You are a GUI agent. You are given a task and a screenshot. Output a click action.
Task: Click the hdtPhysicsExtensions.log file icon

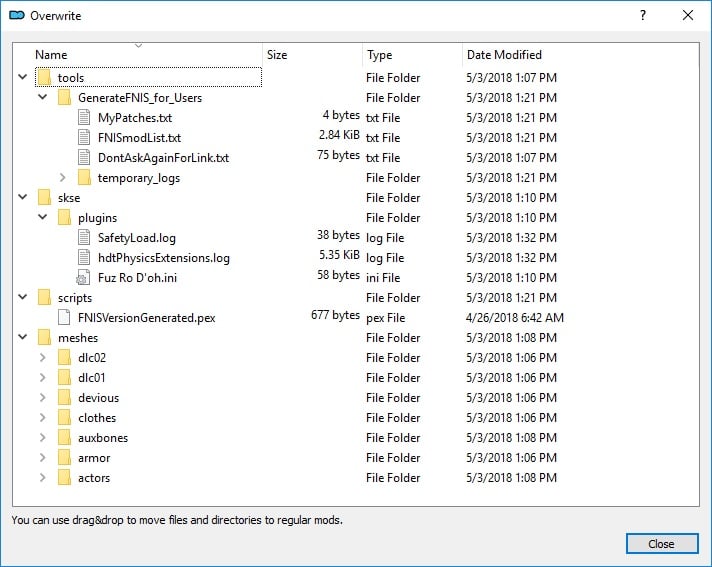[84, 258]
